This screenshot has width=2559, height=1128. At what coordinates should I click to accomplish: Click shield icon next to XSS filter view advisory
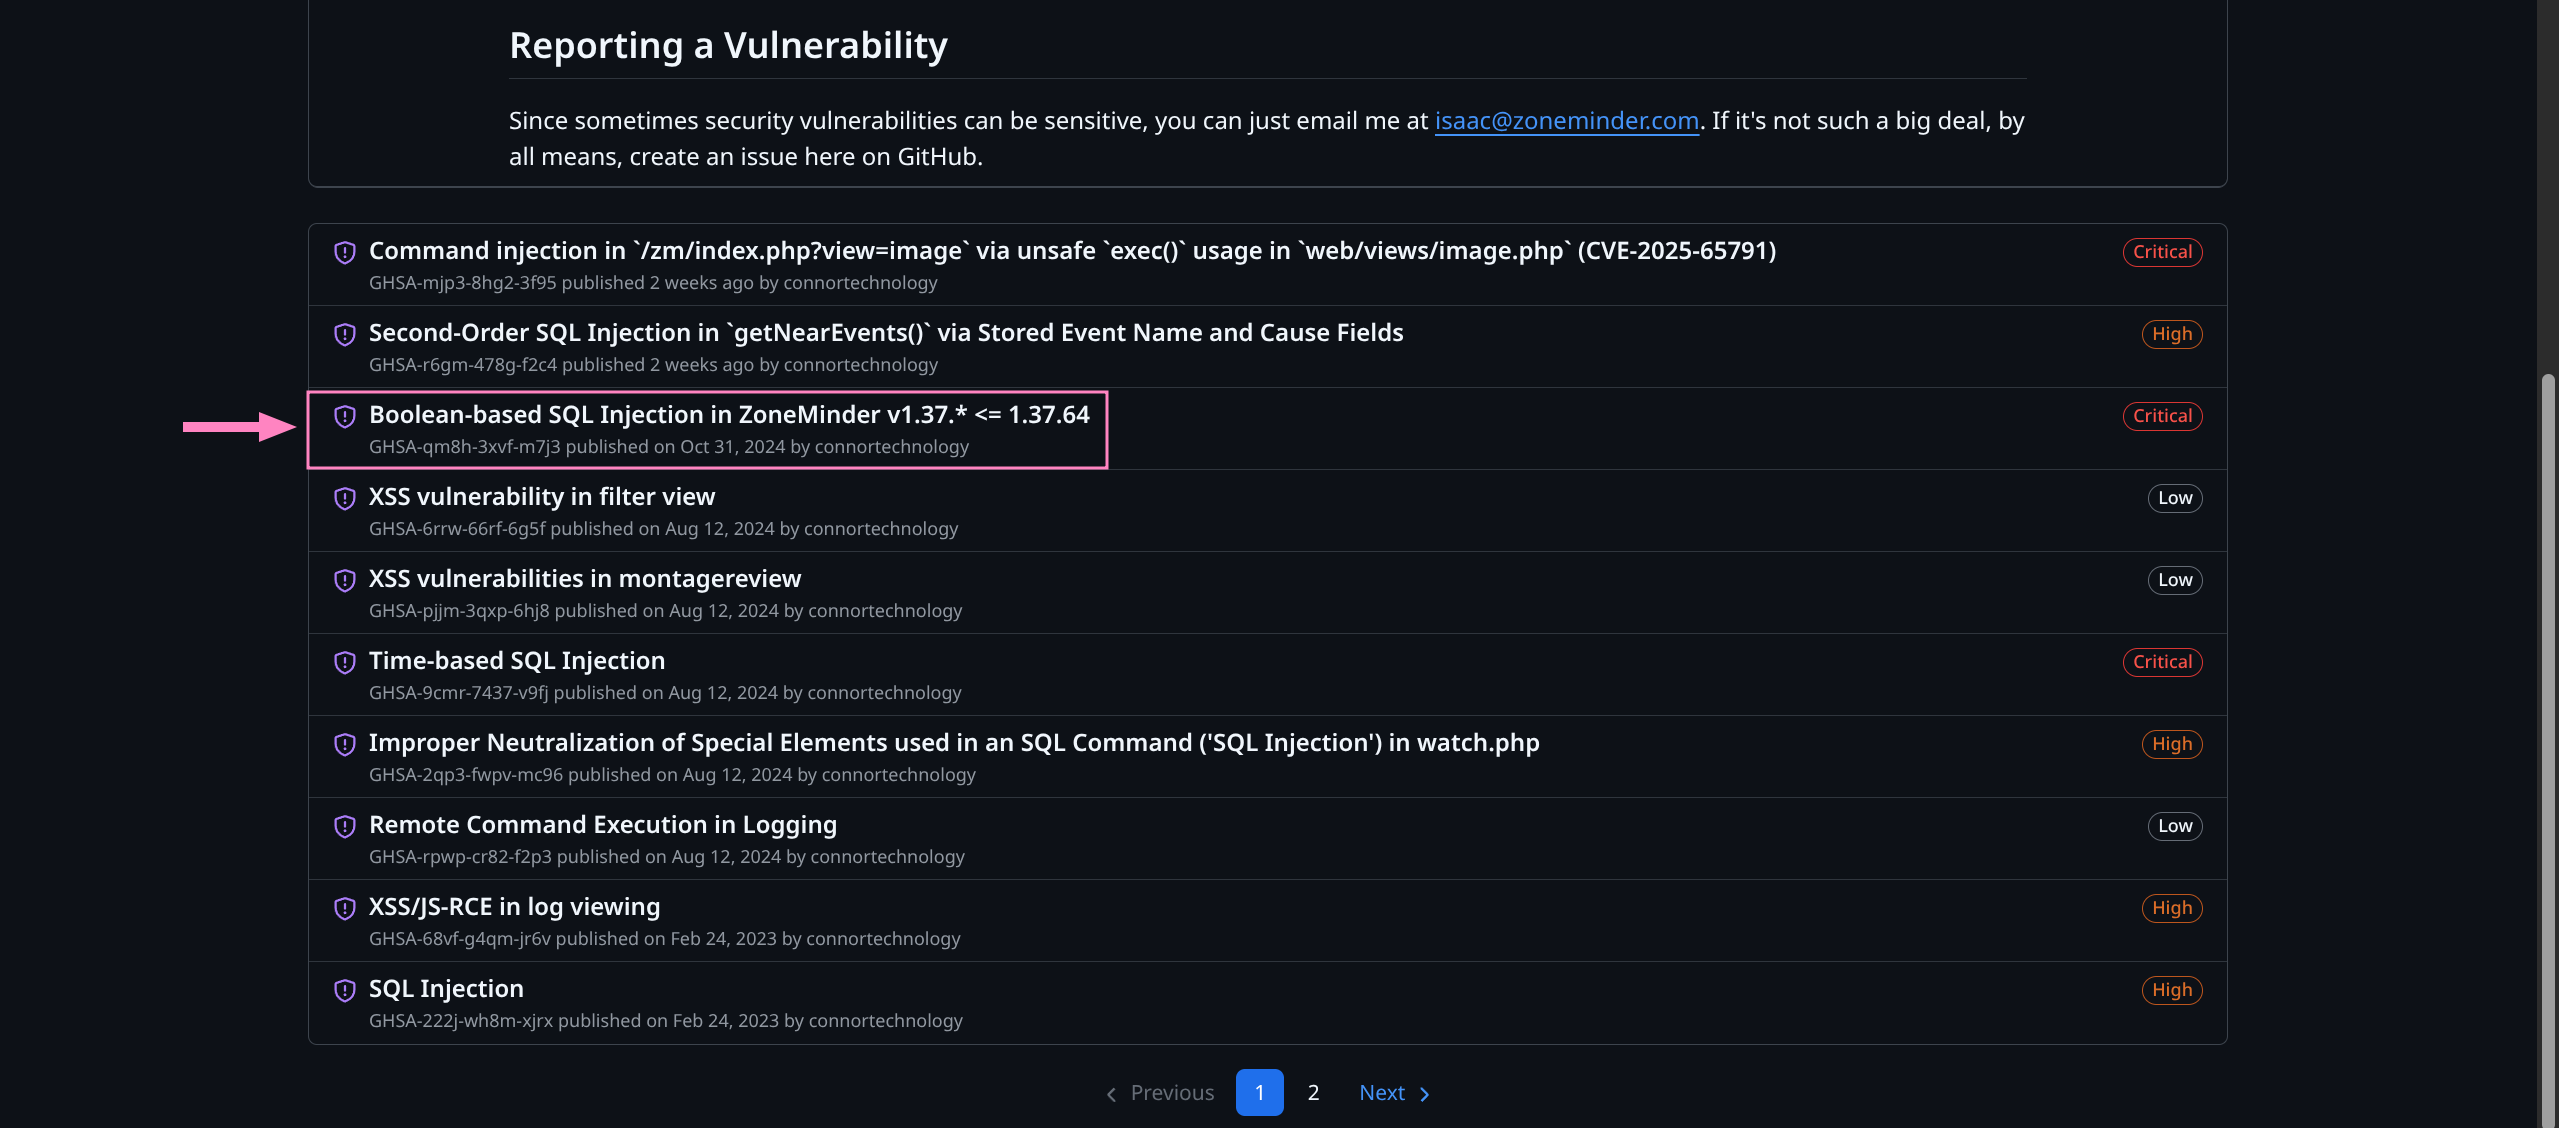(x=344, y=498)
